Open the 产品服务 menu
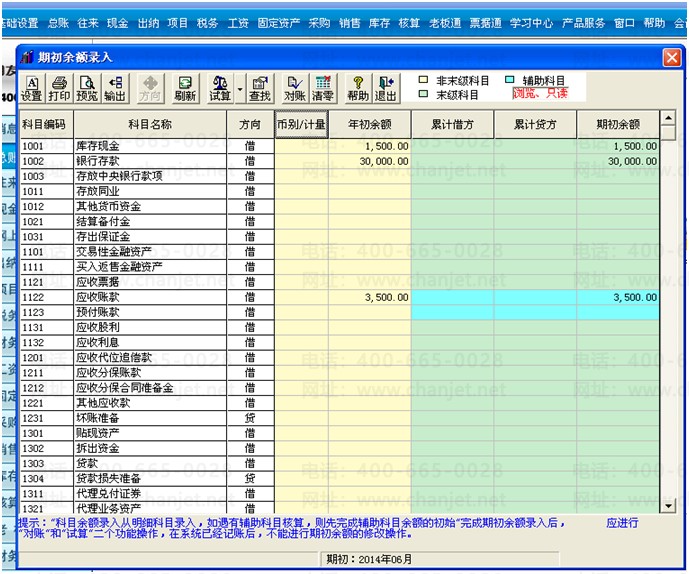The image size is (689, 574). tap(584, 23)
